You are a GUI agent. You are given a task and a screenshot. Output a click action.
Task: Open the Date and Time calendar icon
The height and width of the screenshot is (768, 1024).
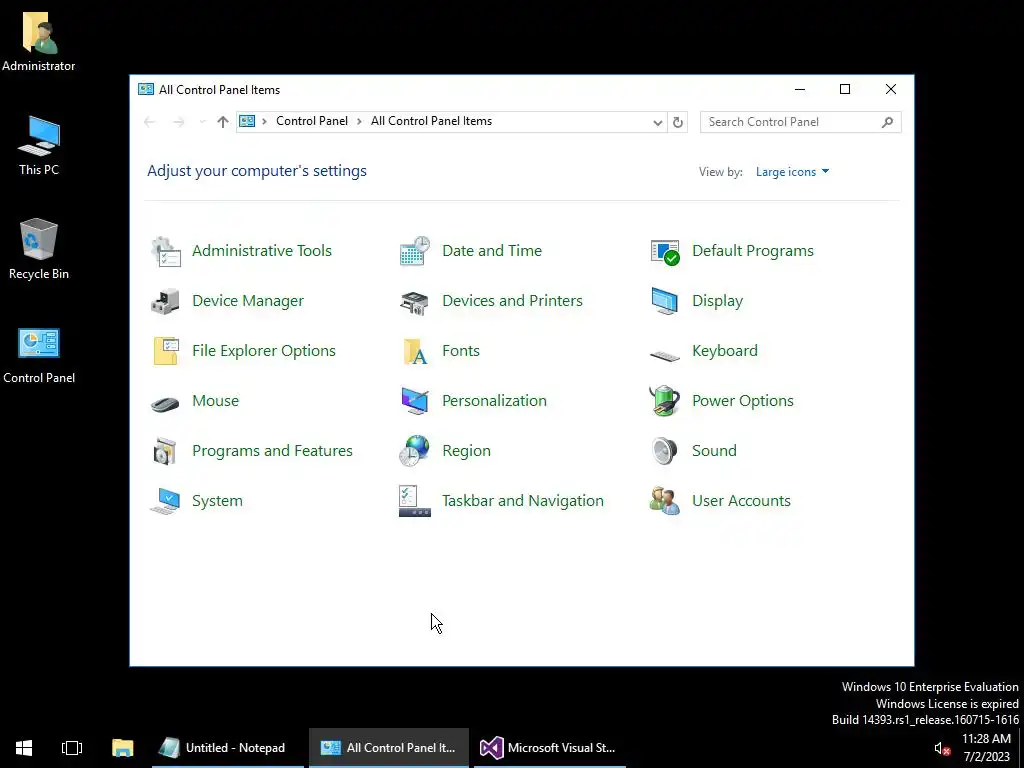point(415,251)
